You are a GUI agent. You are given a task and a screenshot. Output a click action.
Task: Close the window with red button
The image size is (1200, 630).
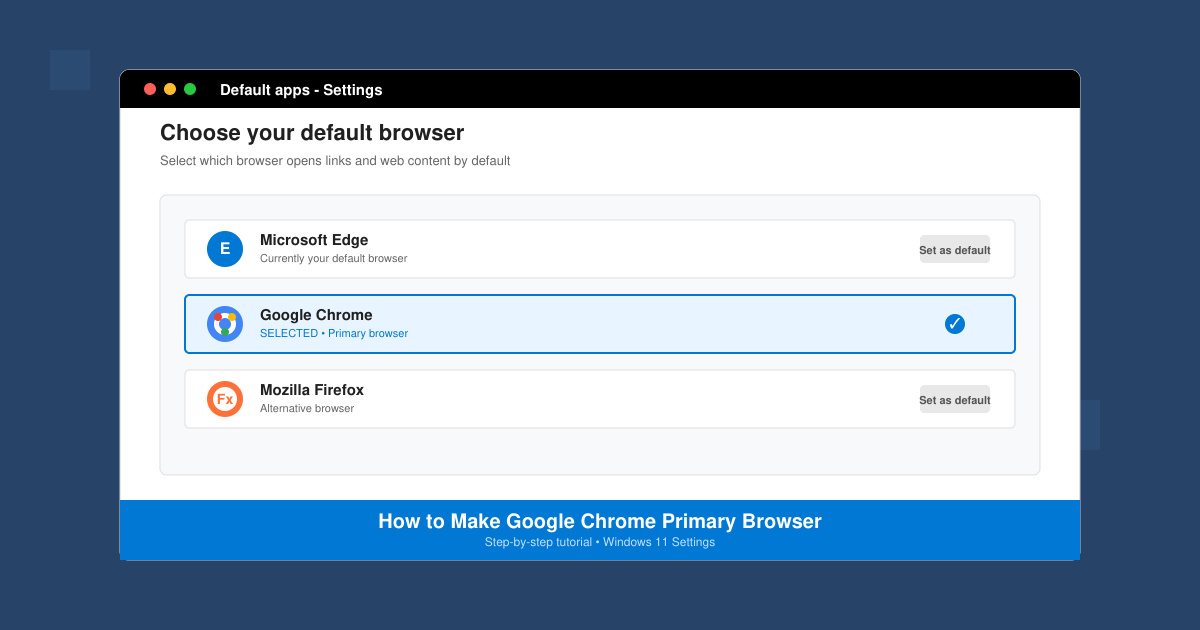(x=150, y=89)
